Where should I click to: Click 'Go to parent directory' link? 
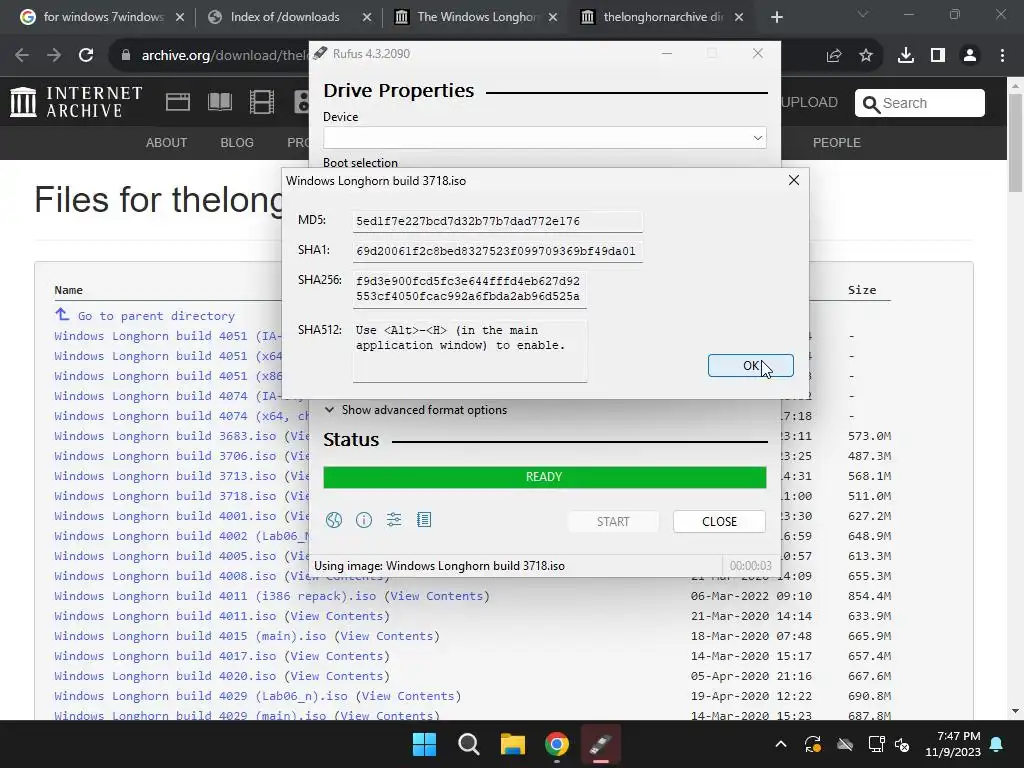156,316
